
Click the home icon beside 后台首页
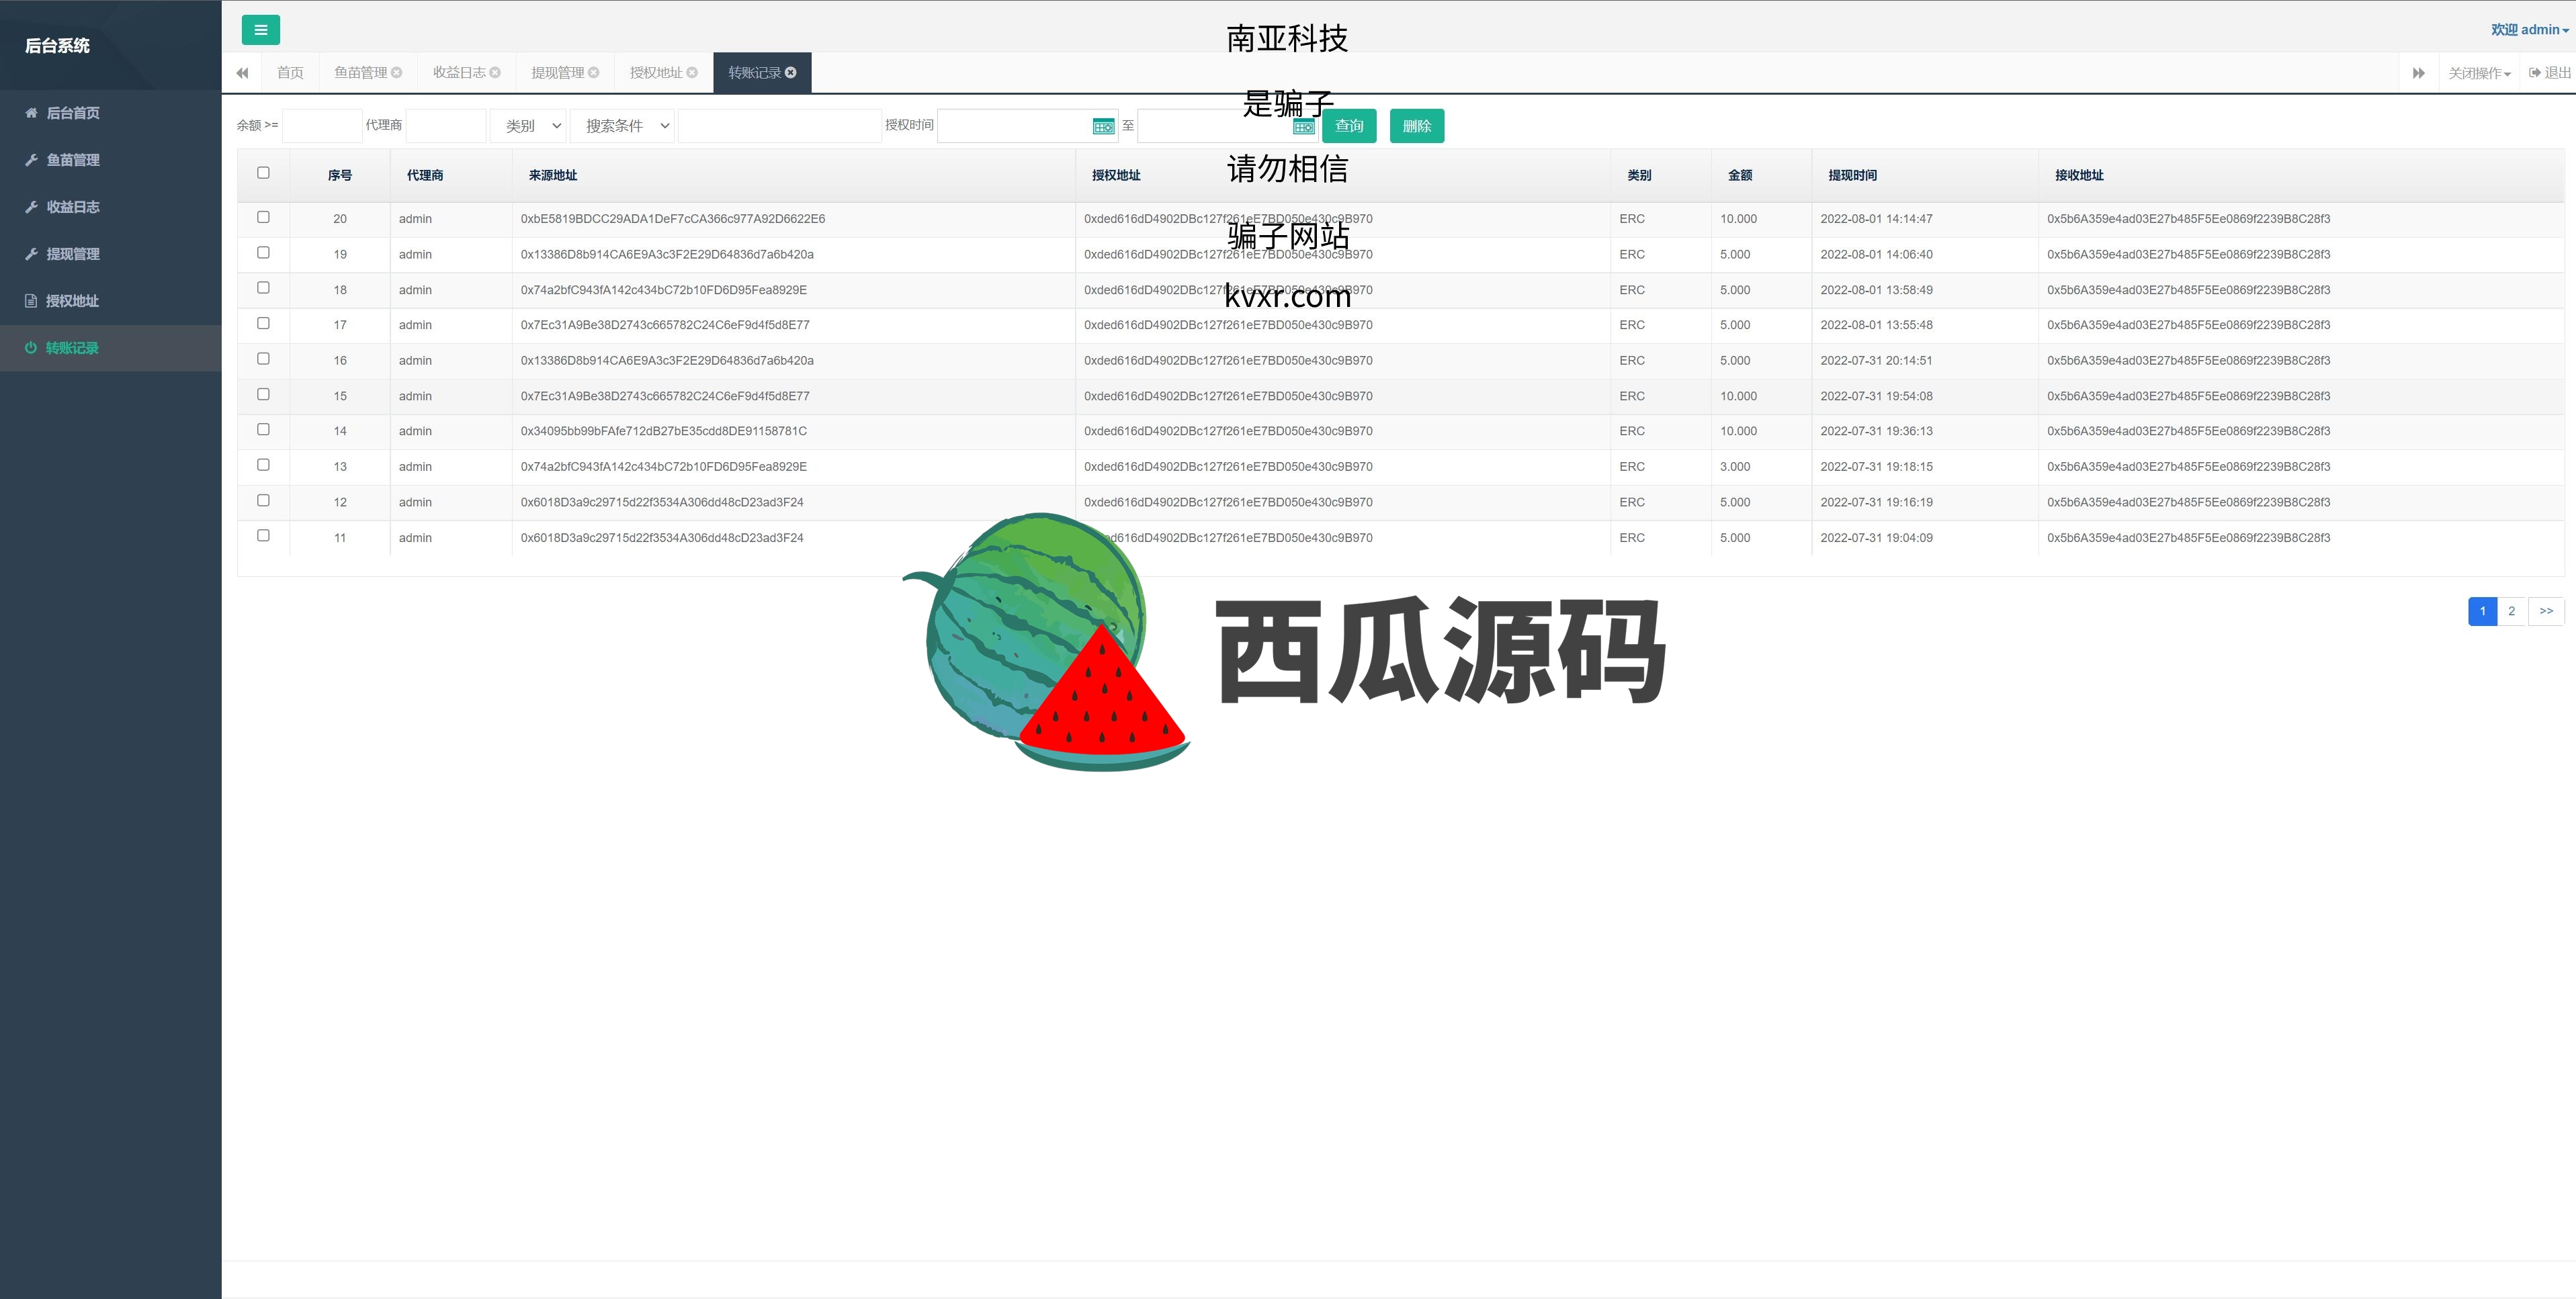[x=31, y=113]
